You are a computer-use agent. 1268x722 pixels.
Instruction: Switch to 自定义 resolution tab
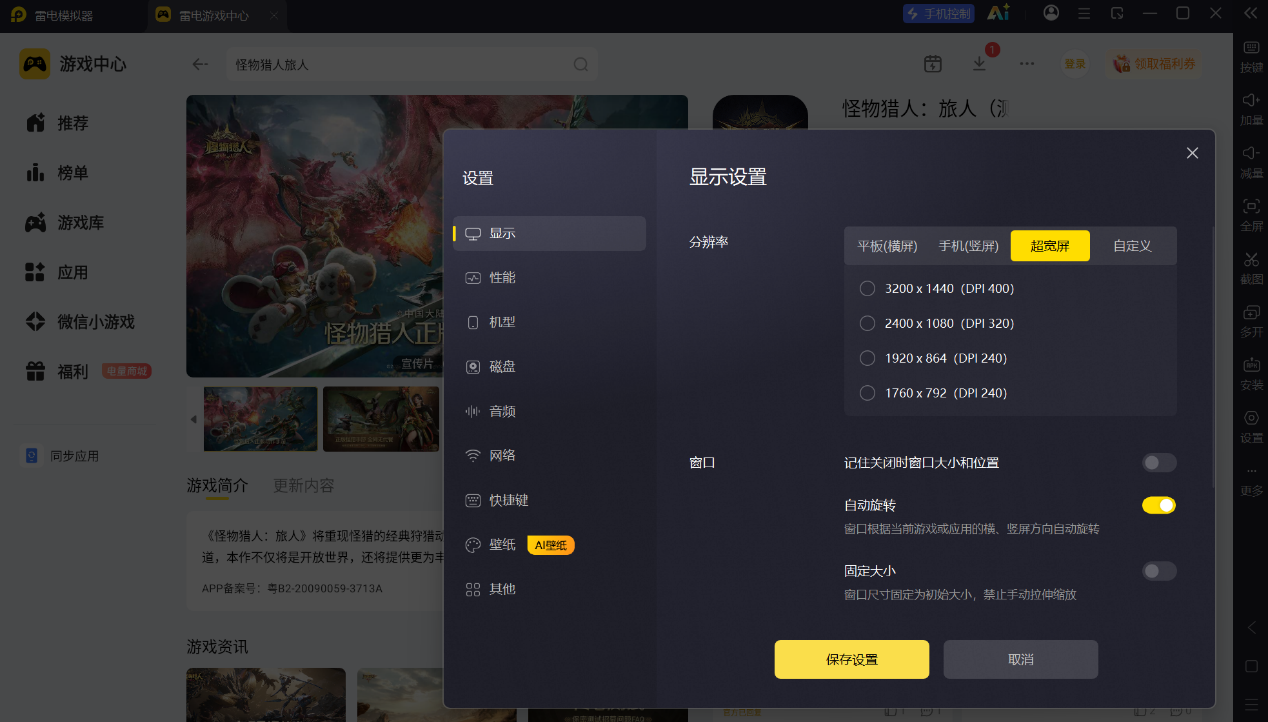point(1132,246)
